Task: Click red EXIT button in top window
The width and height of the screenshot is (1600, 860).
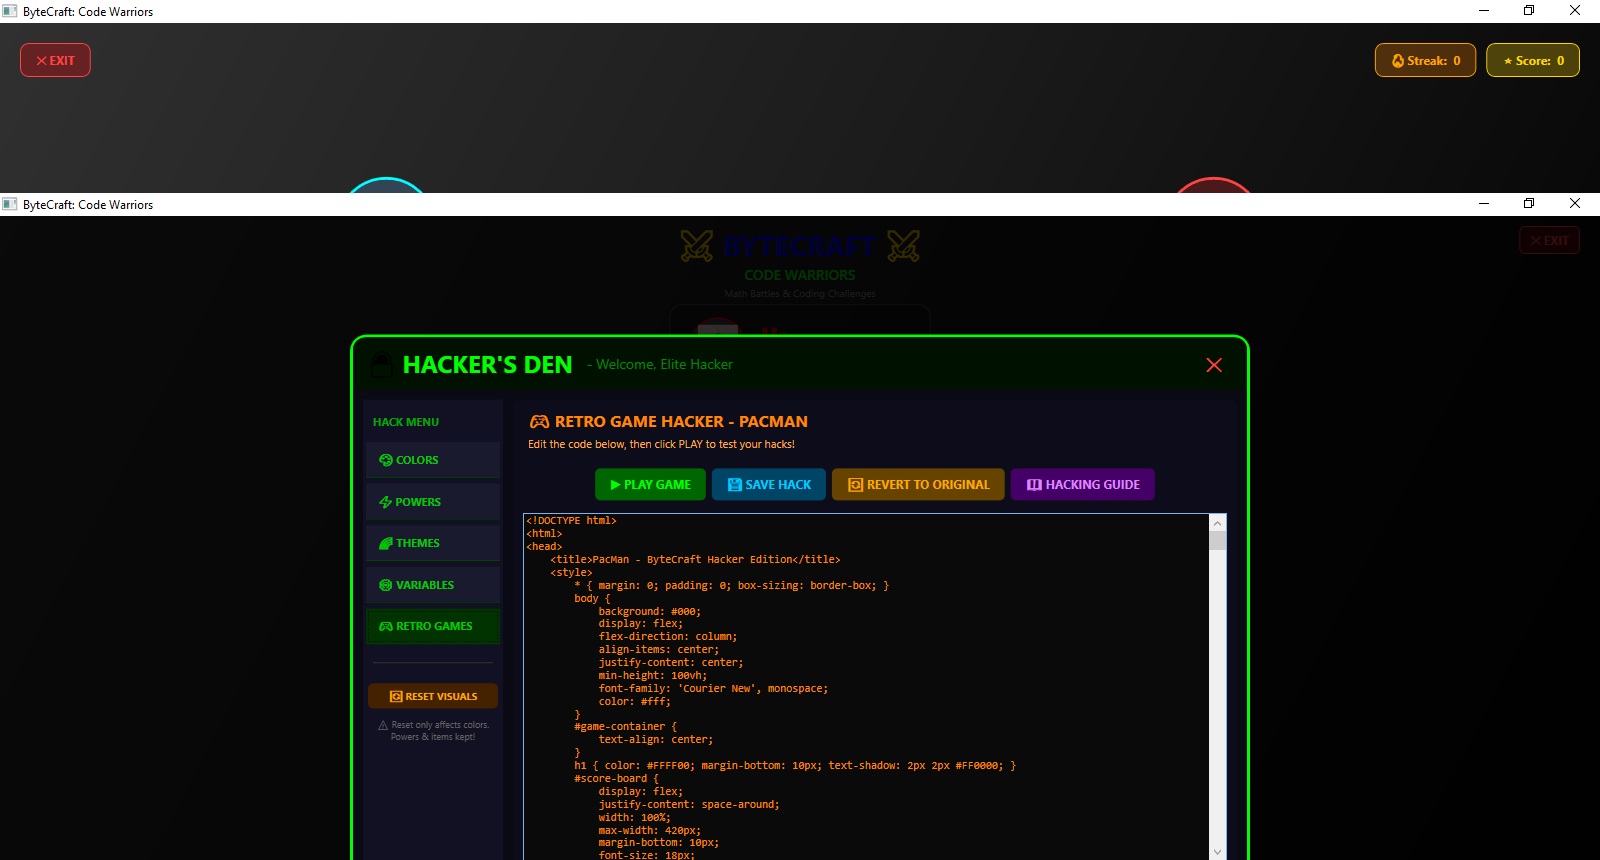Action: click(x=55, y=60)
